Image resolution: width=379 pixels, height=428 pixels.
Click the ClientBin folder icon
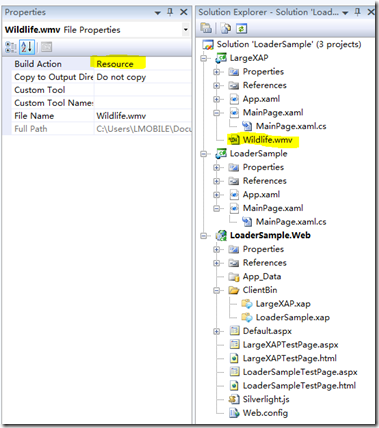[234, 290]
